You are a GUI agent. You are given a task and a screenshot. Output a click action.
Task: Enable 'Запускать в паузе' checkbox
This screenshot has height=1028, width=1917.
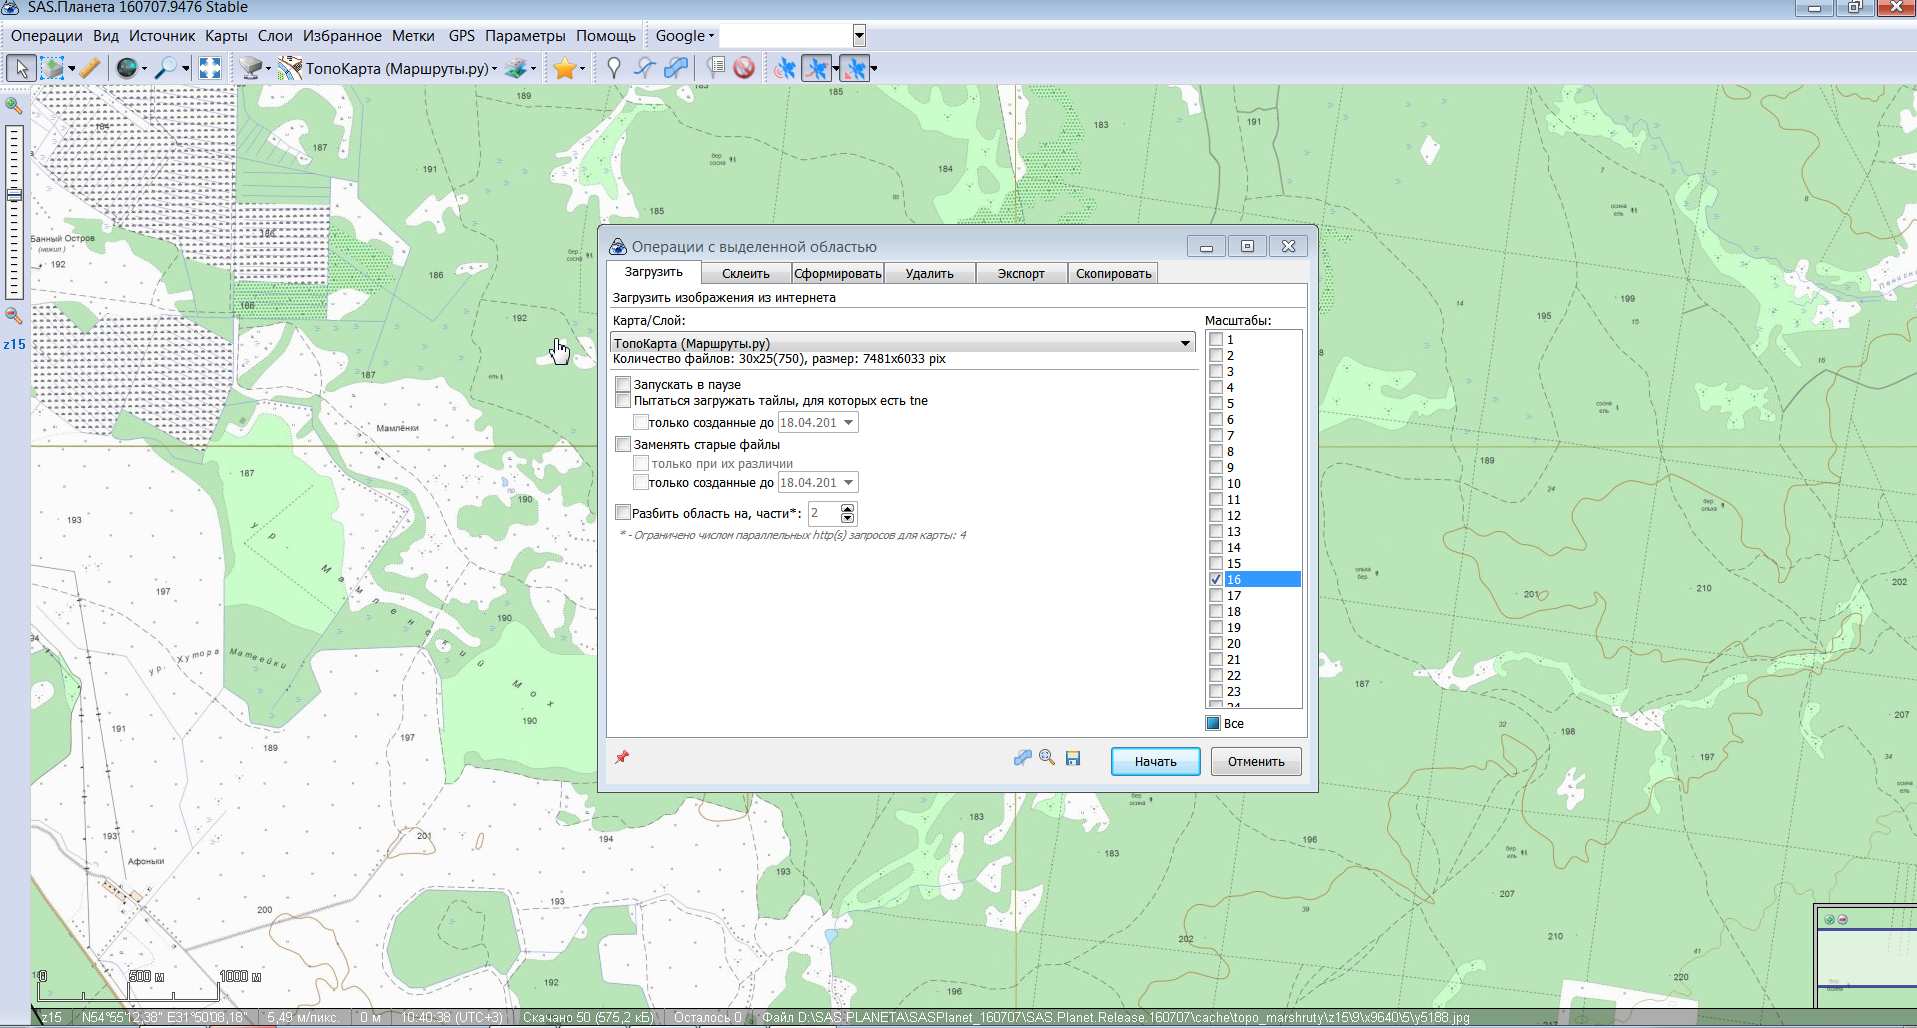point(623,384)
